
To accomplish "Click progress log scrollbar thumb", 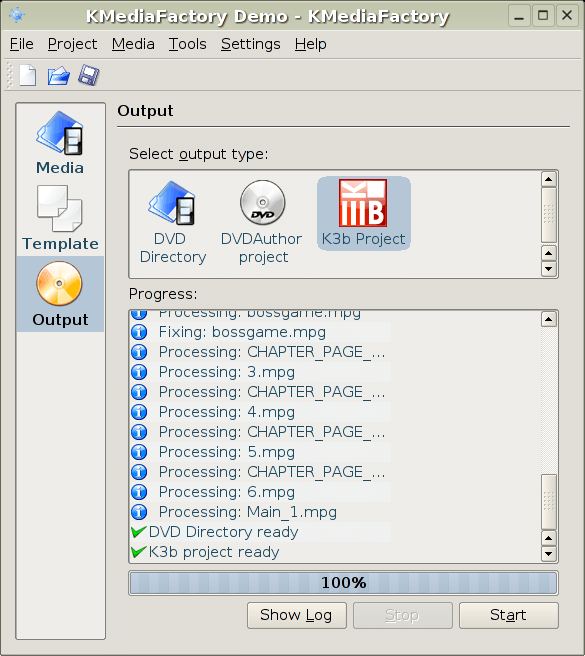I will [549, 502].
